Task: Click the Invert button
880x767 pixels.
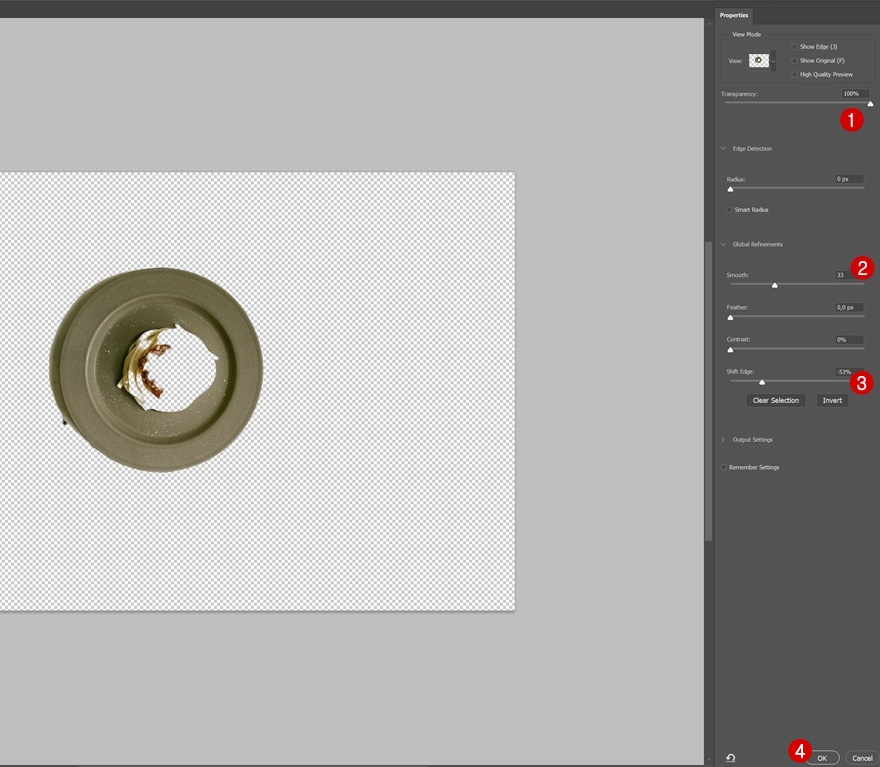Action: [x=832, y=400]
